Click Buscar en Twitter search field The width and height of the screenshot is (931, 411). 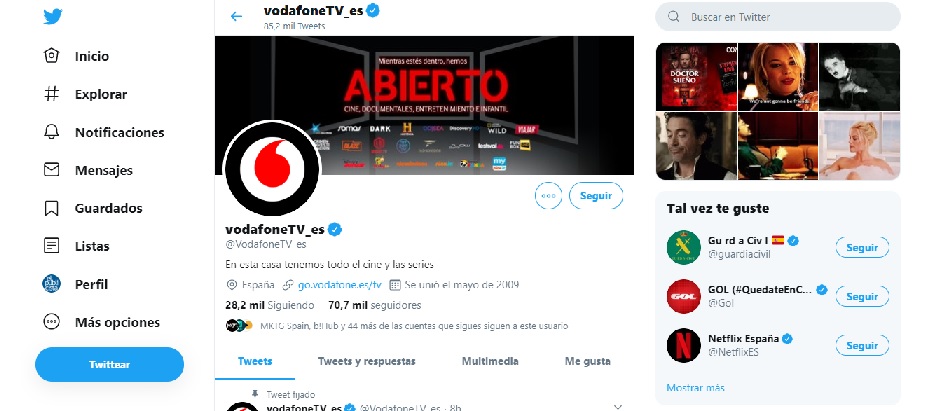click(x=778, y=17)
